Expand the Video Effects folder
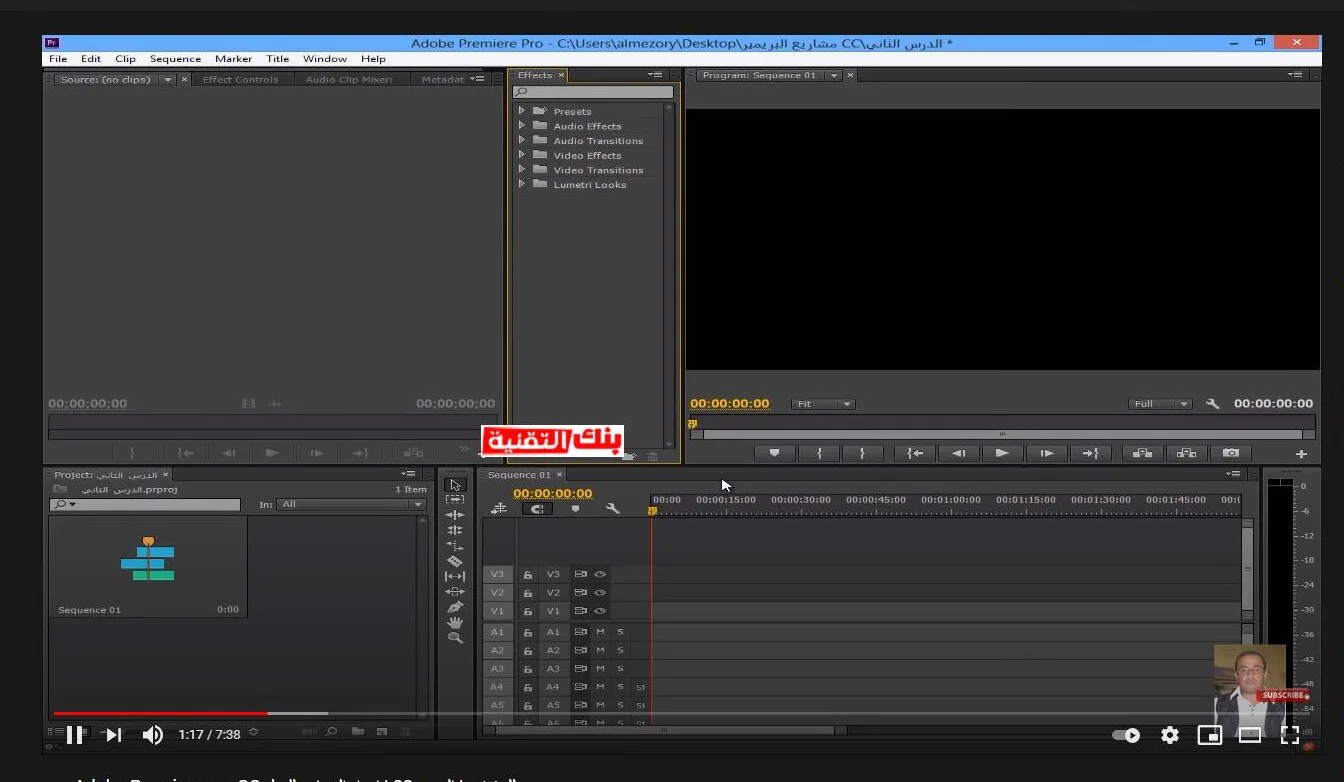1344x782 pixels. coord(521,155)
